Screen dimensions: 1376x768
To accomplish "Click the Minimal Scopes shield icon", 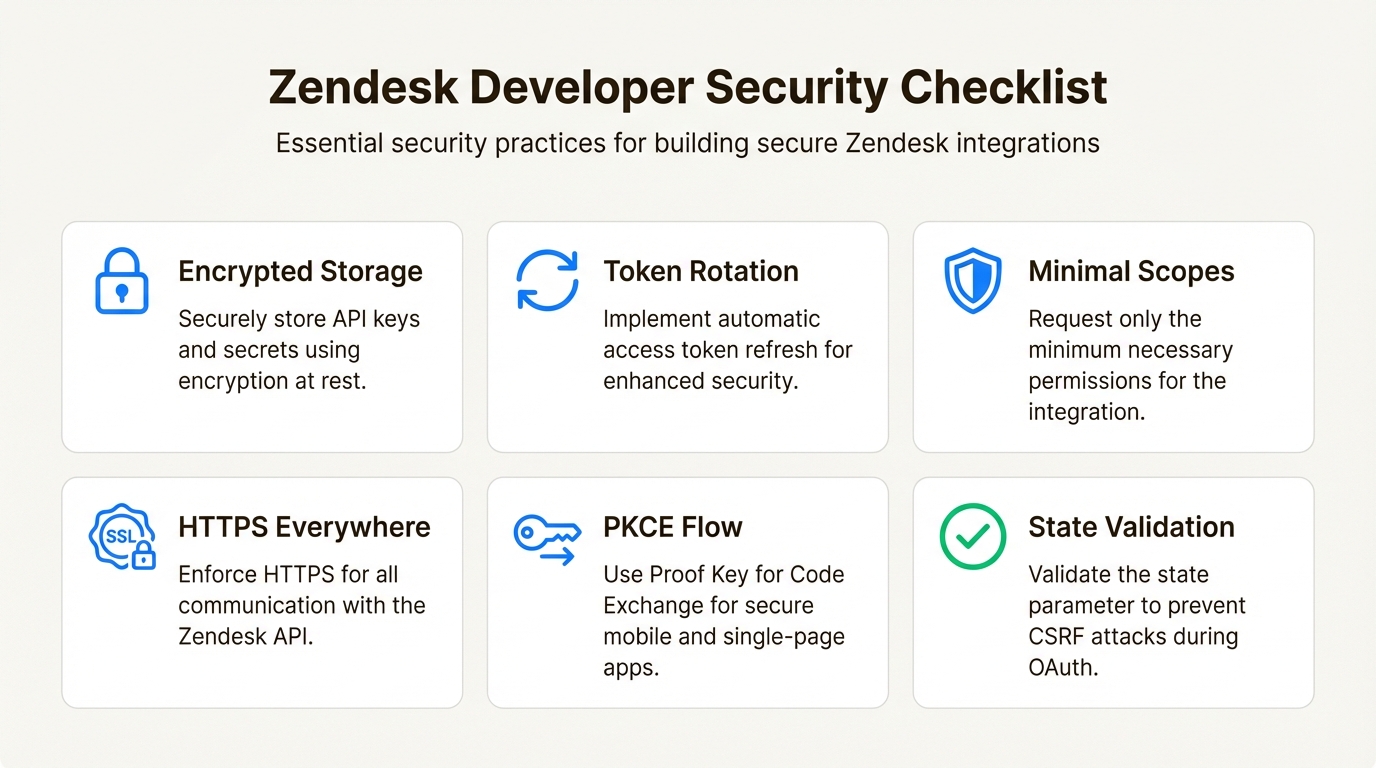I will [x=972, y=281].
